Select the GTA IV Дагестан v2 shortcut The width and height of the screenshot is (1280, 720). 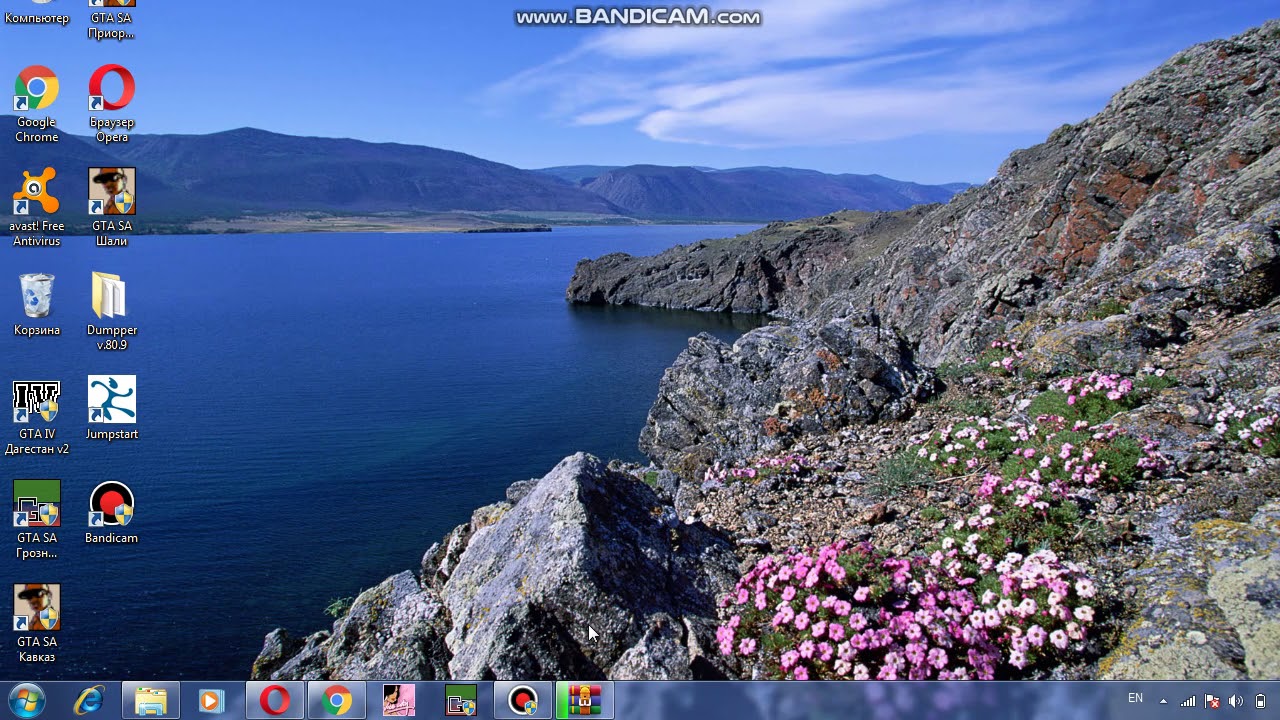(37, 417)
